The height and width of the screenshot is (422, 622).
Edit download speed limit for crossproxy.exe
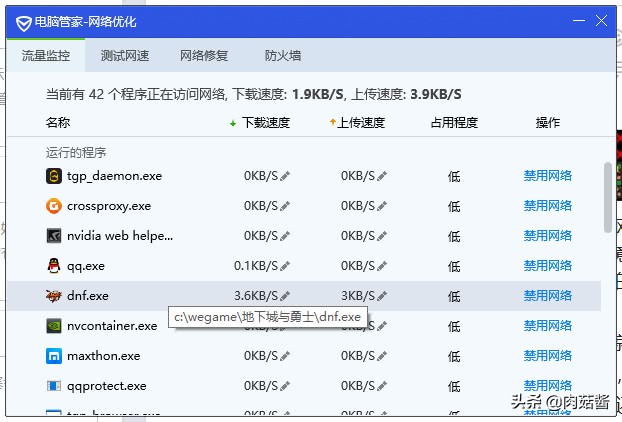point(285,206)
